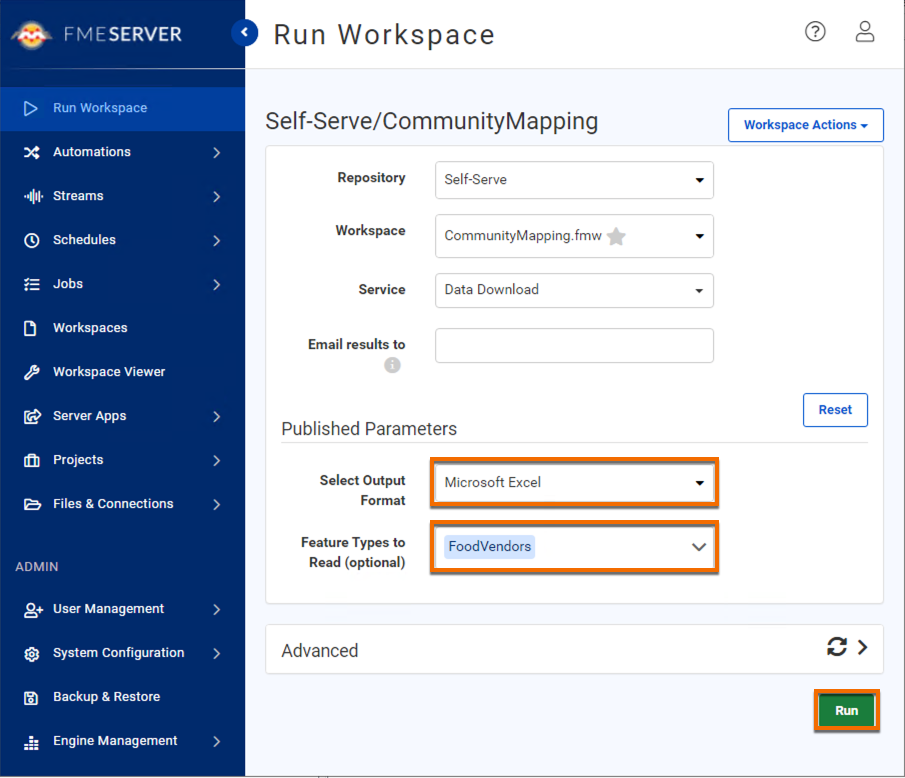Click the User Management add-user icon
Viewport: 905px width, 778px height.
pyautogui.click(x=33, y=609)
